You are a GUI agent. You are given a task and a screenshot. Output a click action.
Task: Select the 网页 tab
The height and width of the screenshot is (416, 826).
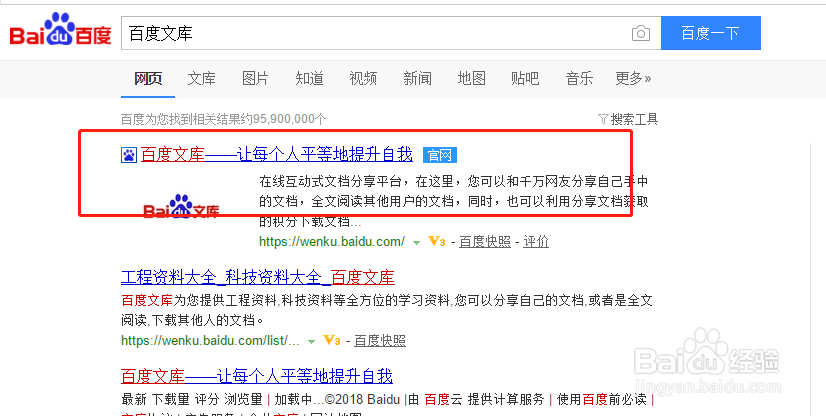[148, 79]
